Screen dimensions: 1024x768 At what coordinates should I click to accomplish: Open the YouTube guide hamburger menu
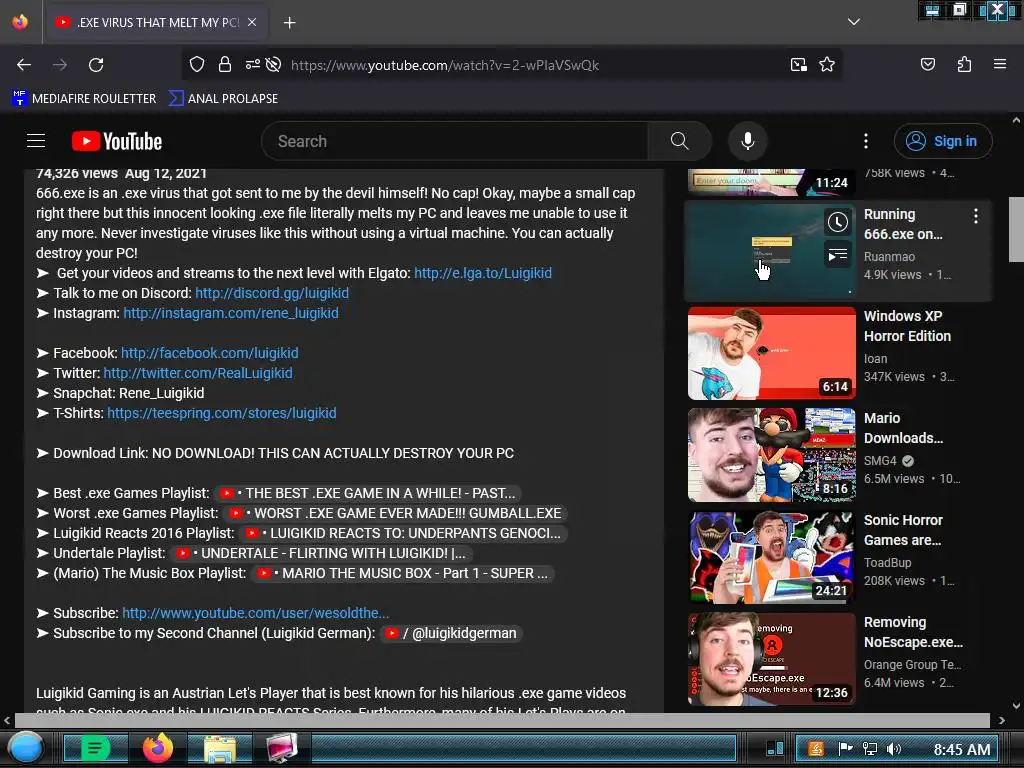(x=36, y=140)
